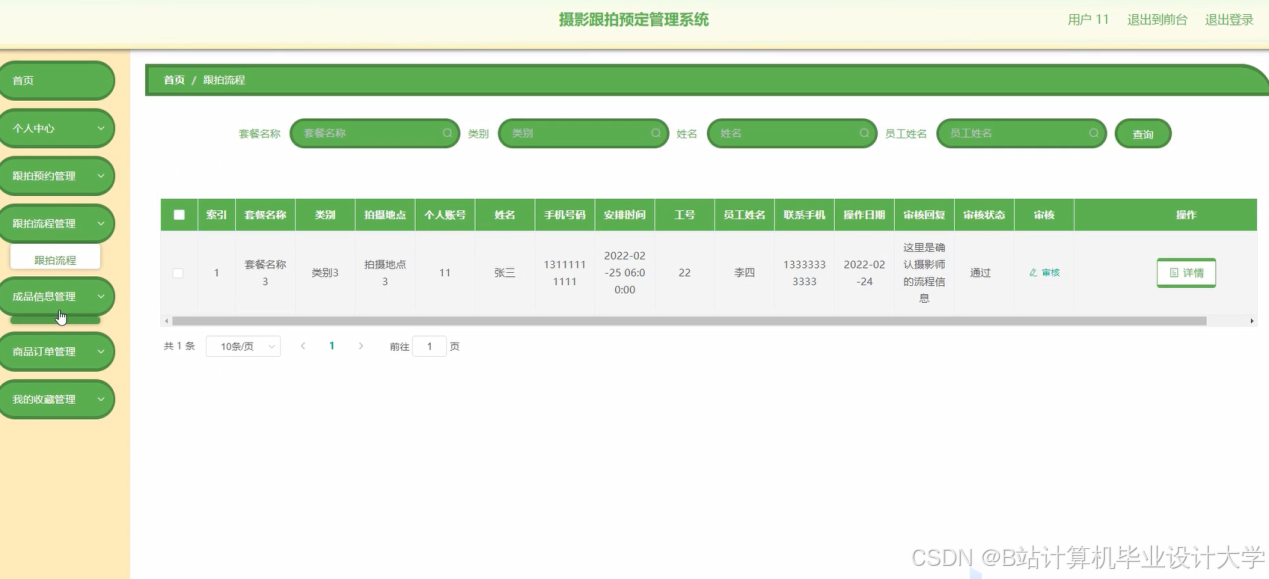1269x579 pixels.
Task: Click the phone cell 13111111111
Action: tap(565, 273)
